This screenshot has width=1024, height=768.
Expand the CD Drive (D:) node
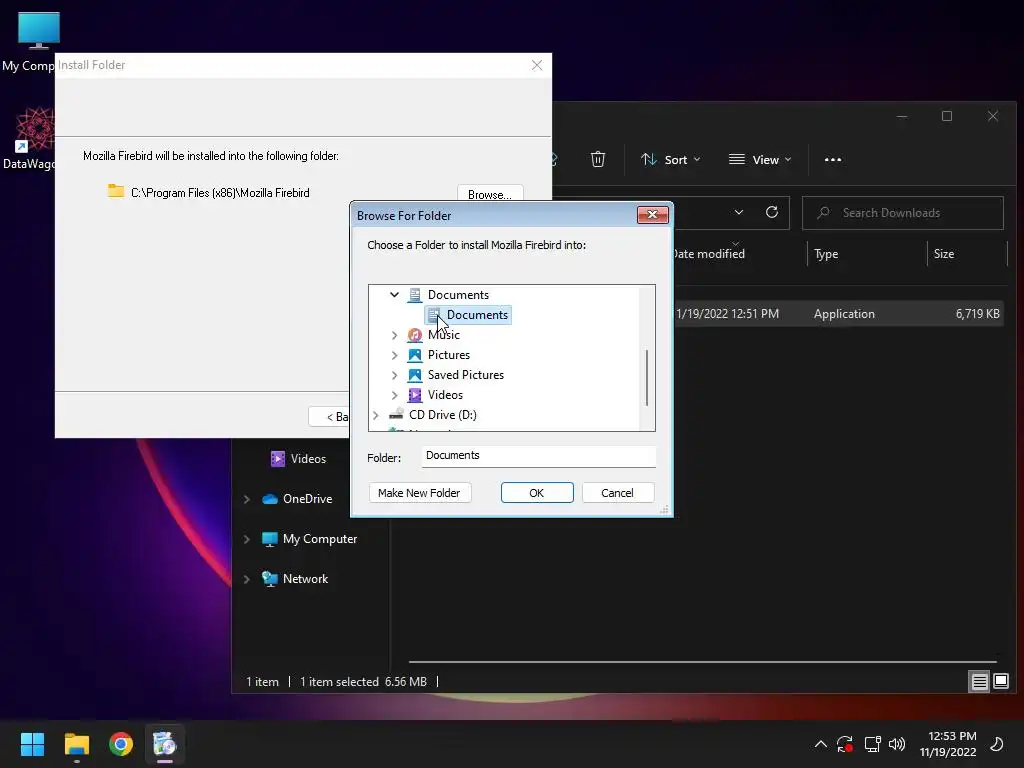tap(376, 415)
